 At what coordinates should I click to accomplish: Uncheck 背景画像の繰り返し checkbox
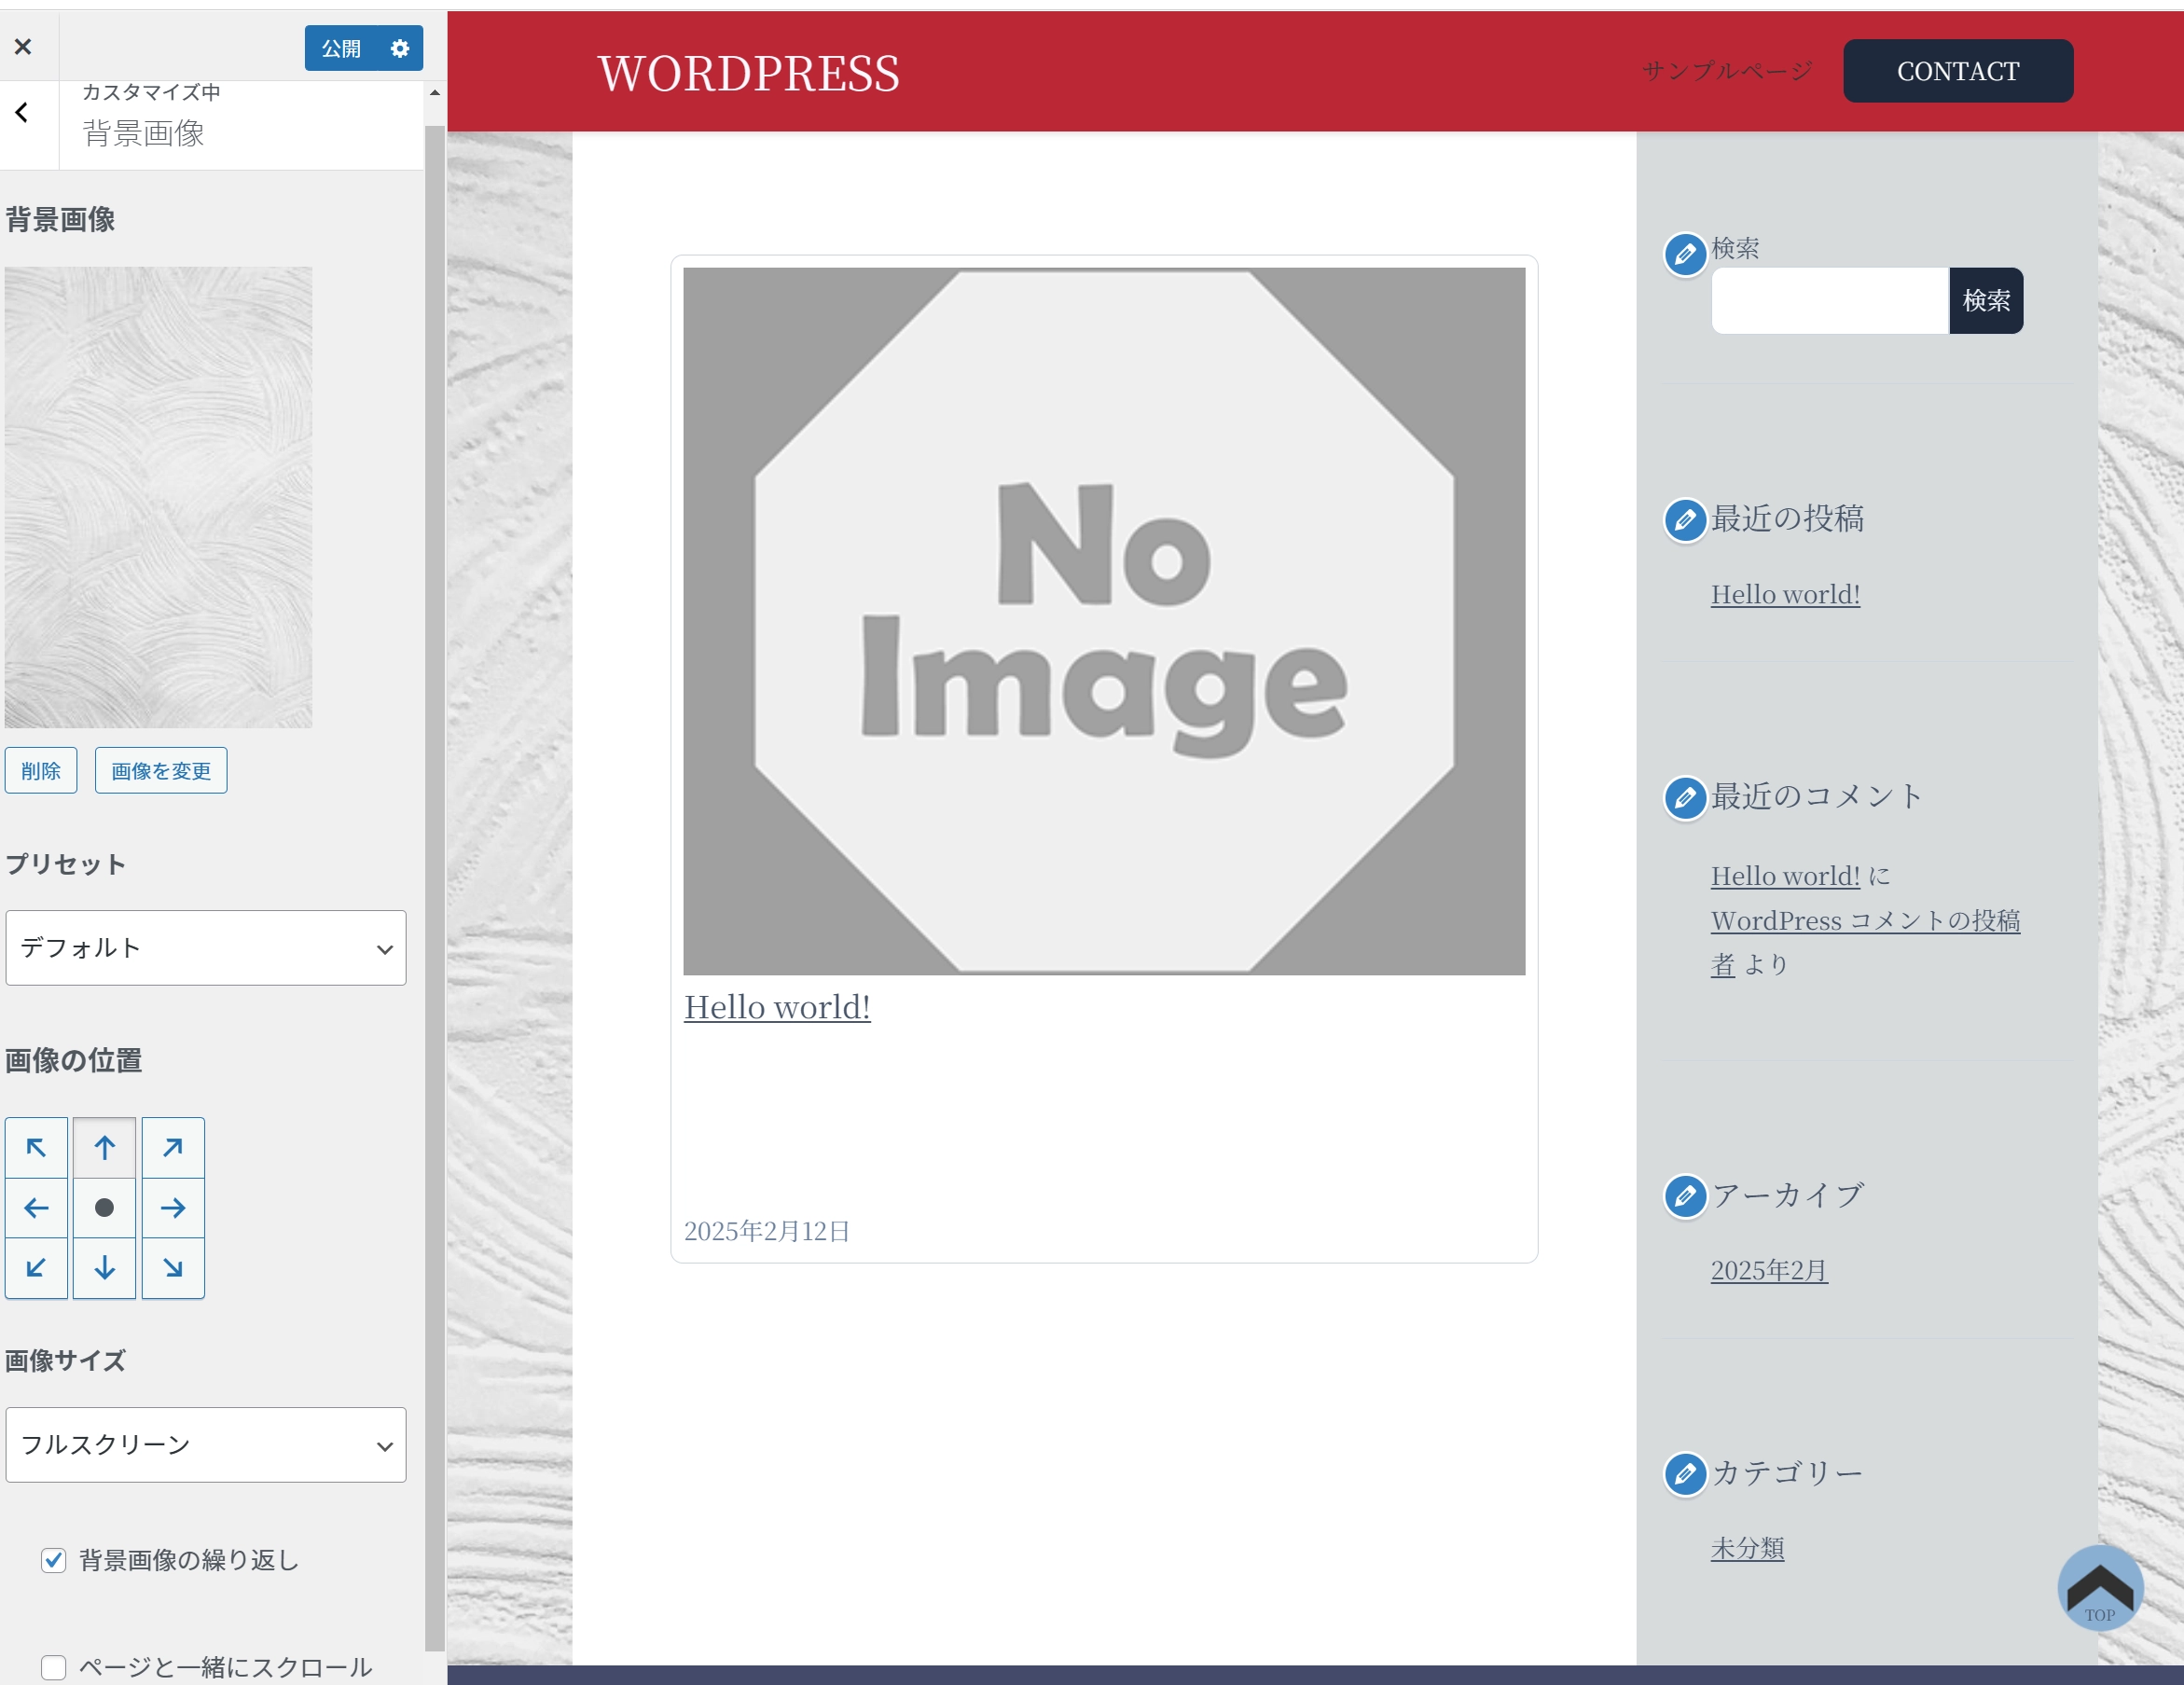click(54, 1560)
